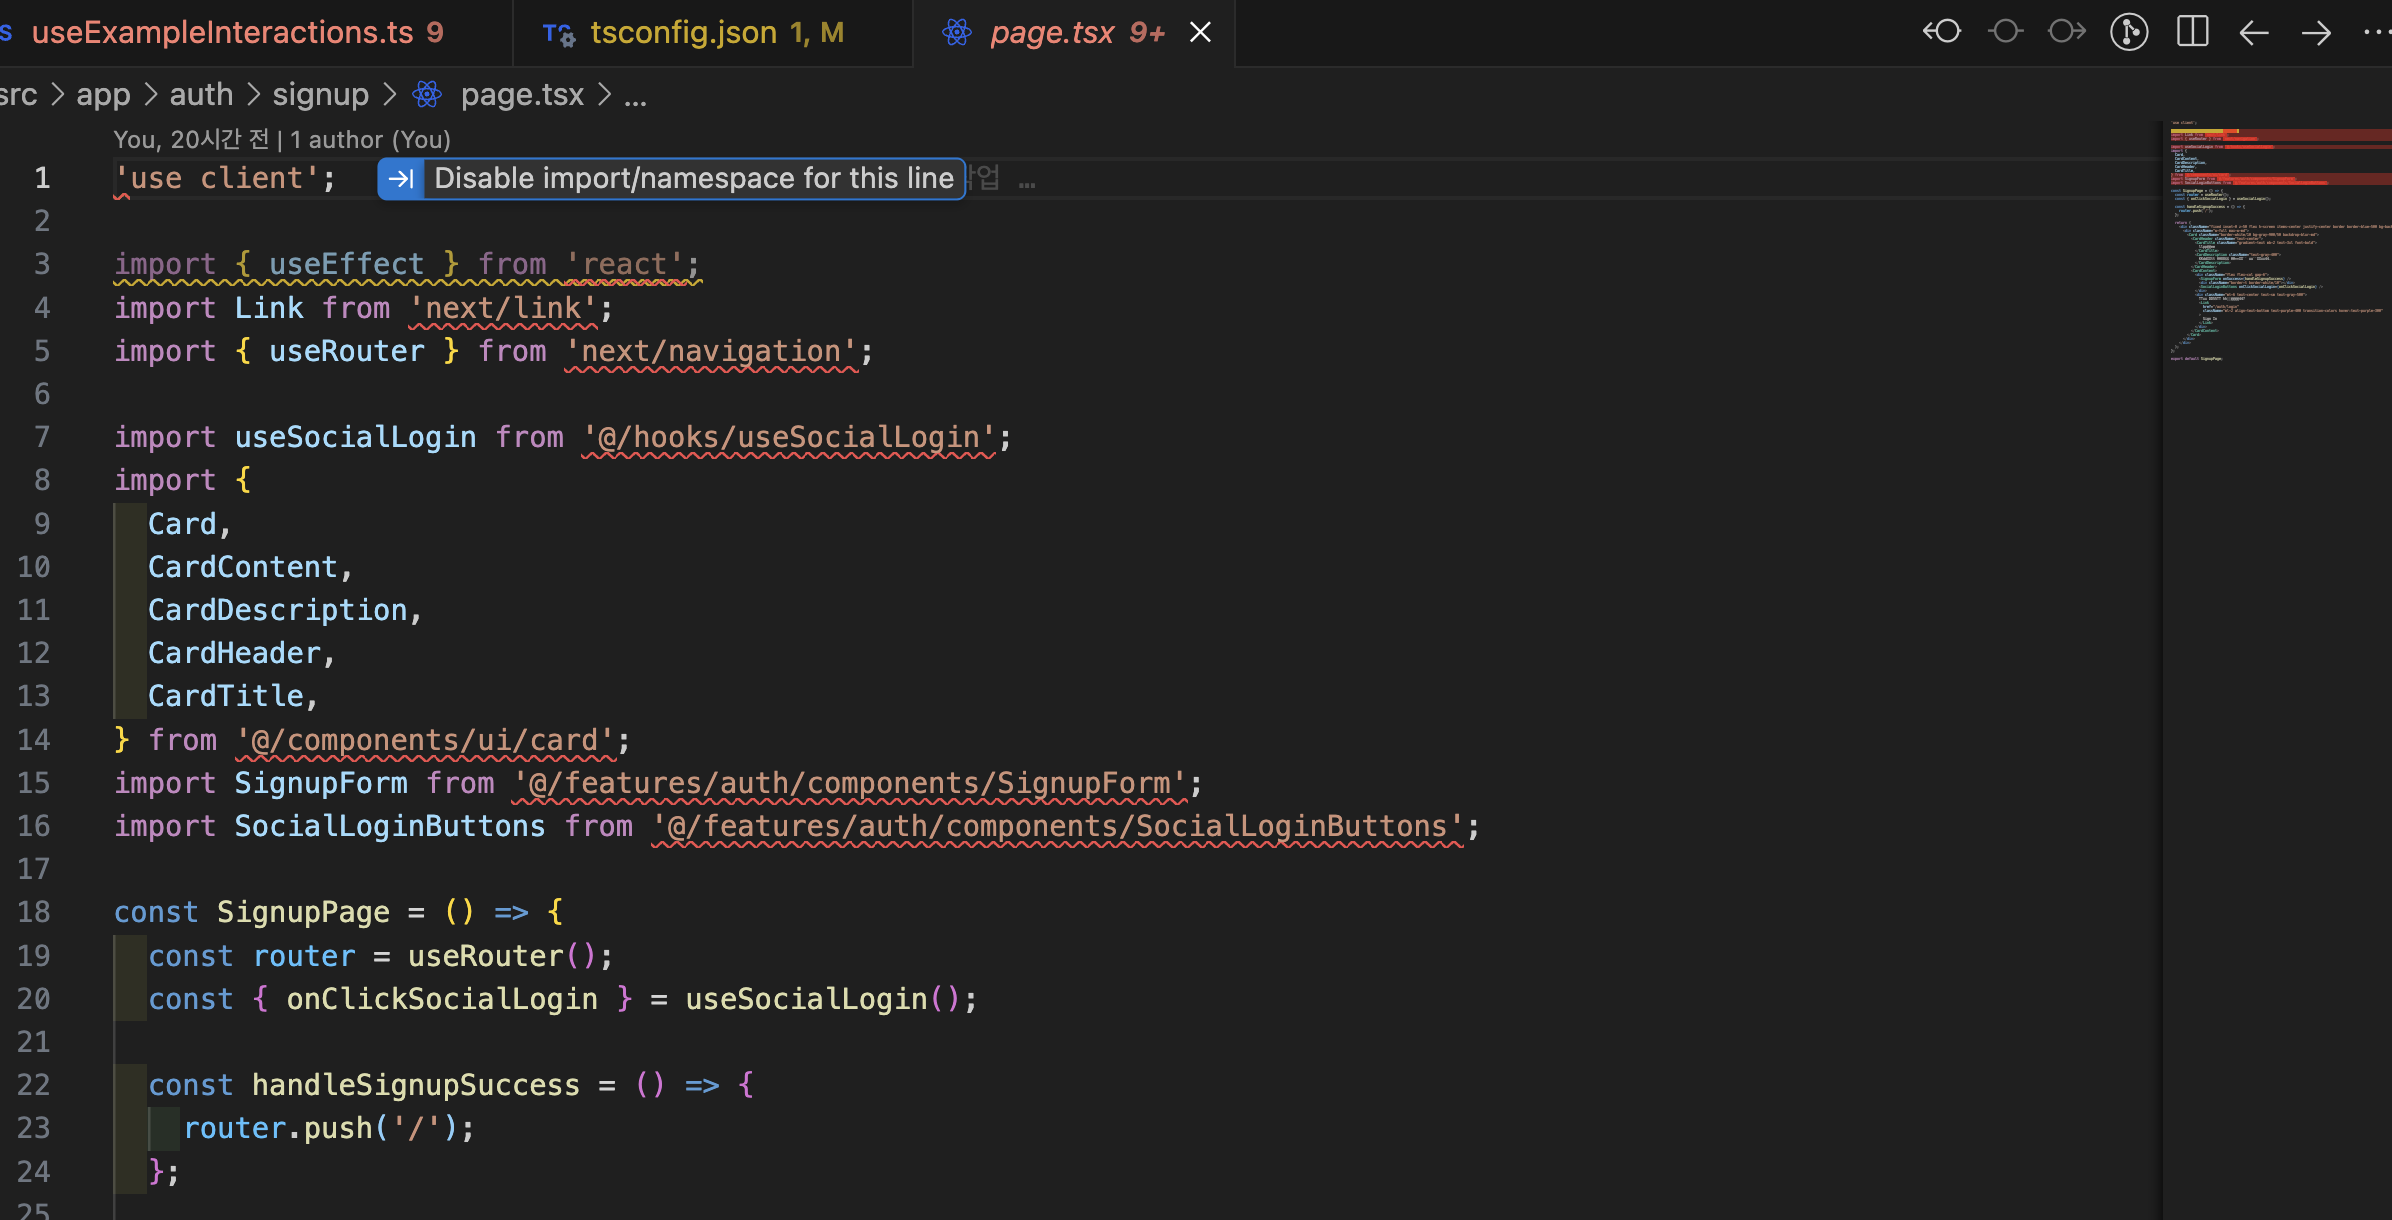Click the inline blame ellipsis after line 1

1027,182
